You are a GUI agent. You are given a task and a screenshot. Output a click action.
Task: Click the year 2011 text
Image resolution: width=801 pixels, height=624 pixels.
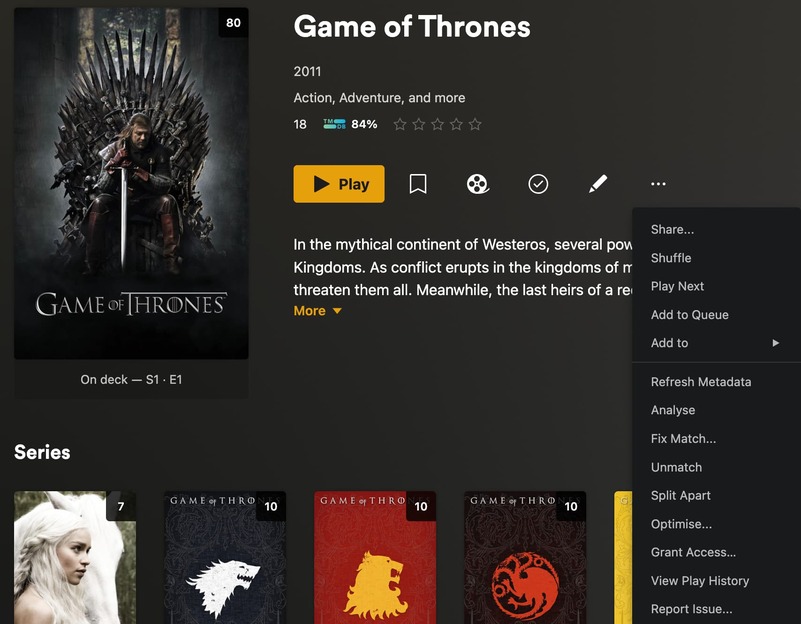307,71
